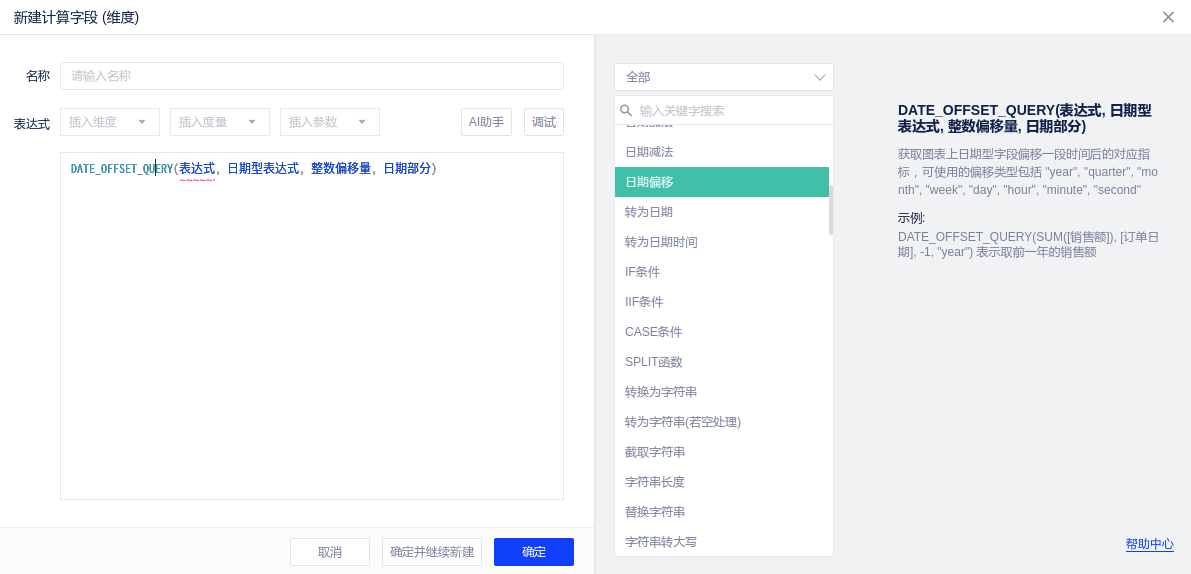Select 日期偏移 in the function list
The height and width of the screenshot is (574, 1191).
point(721,182)
